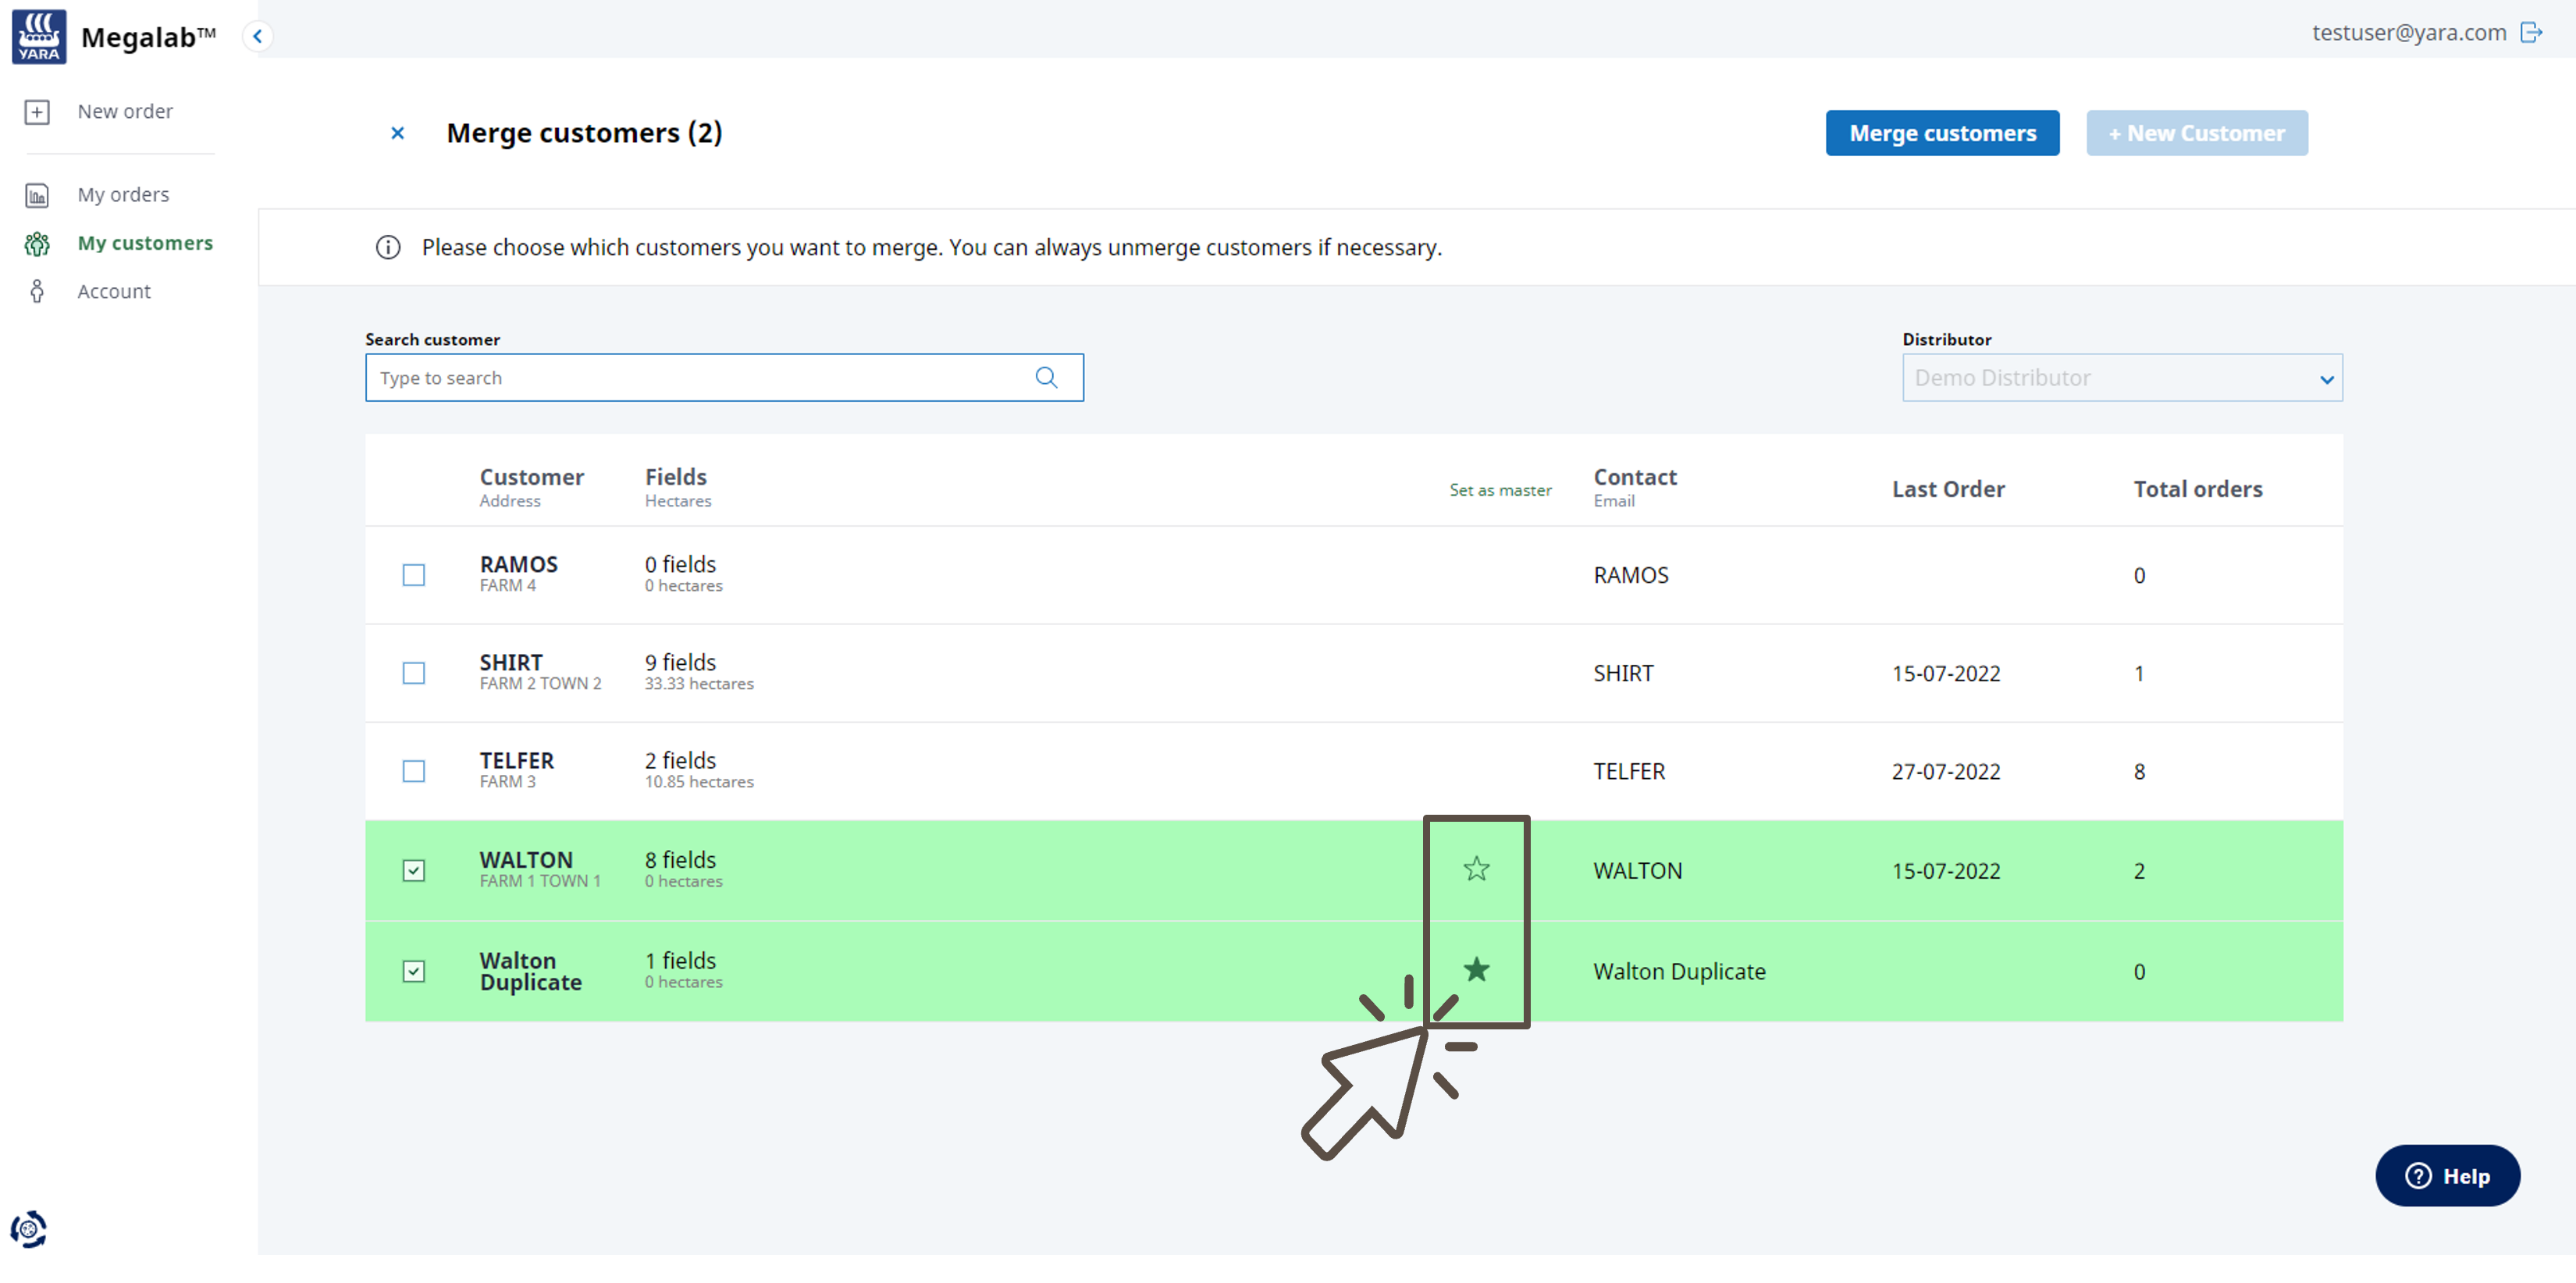2576x1283 pixels.
Task: Click the logout icon next to email
Action: [2531, 33]
